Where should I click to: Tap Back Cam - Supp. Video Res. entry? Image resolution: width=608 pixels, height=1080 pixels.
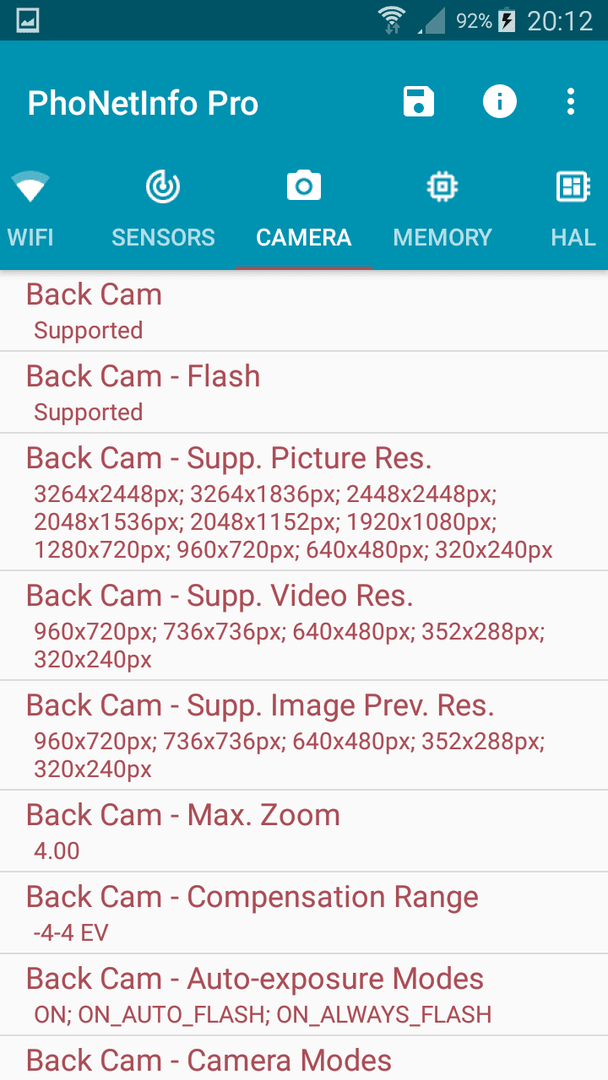[304, 625]
